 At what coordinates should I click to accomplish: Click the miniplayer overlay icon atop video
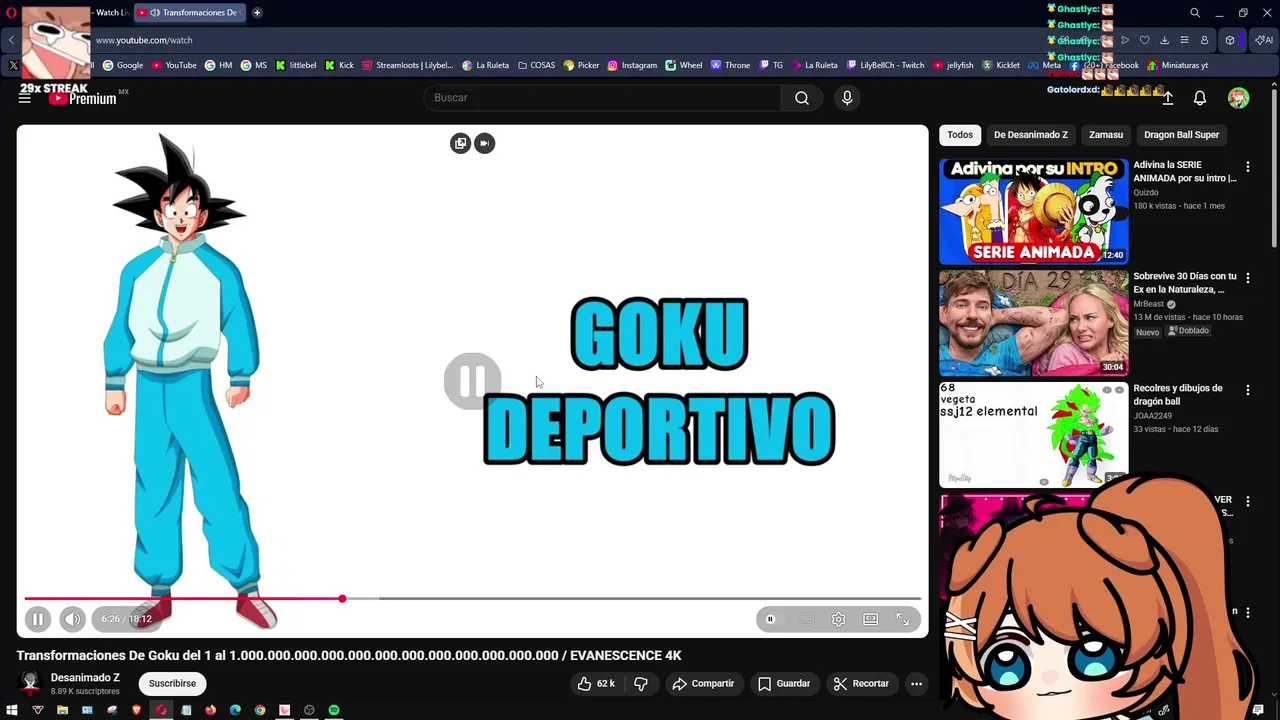click(460, 143)
